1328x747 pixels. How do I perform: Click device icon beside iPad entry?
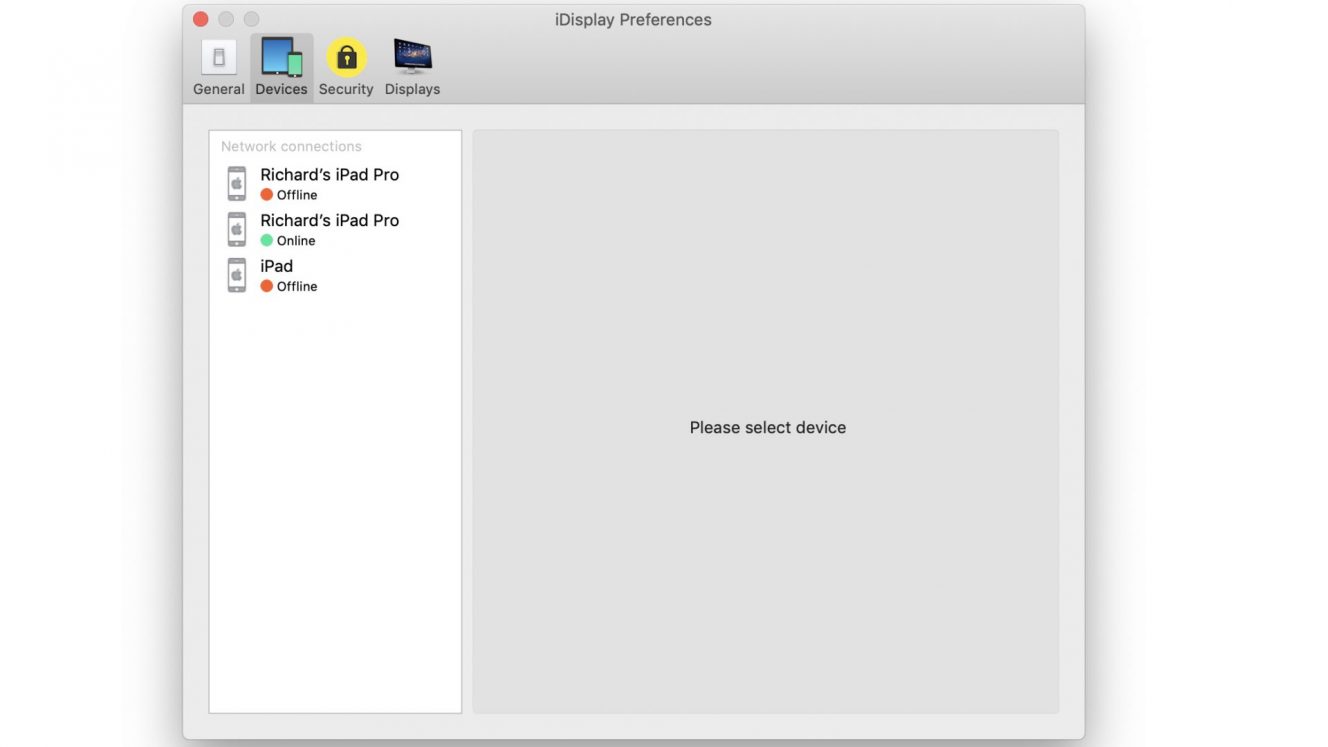[237, 275]
